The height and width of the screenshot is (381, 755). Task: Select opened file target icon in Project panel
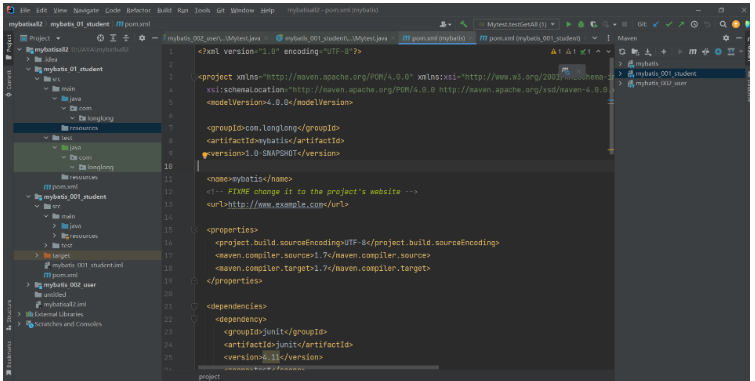(x=100, y=38)
